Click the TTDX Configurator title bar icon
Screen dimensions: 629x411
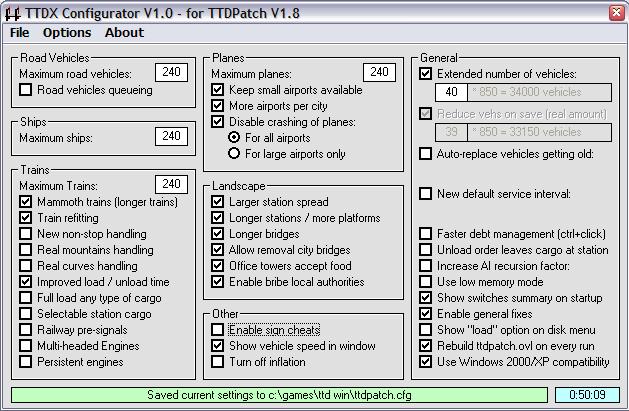[12, 14]
